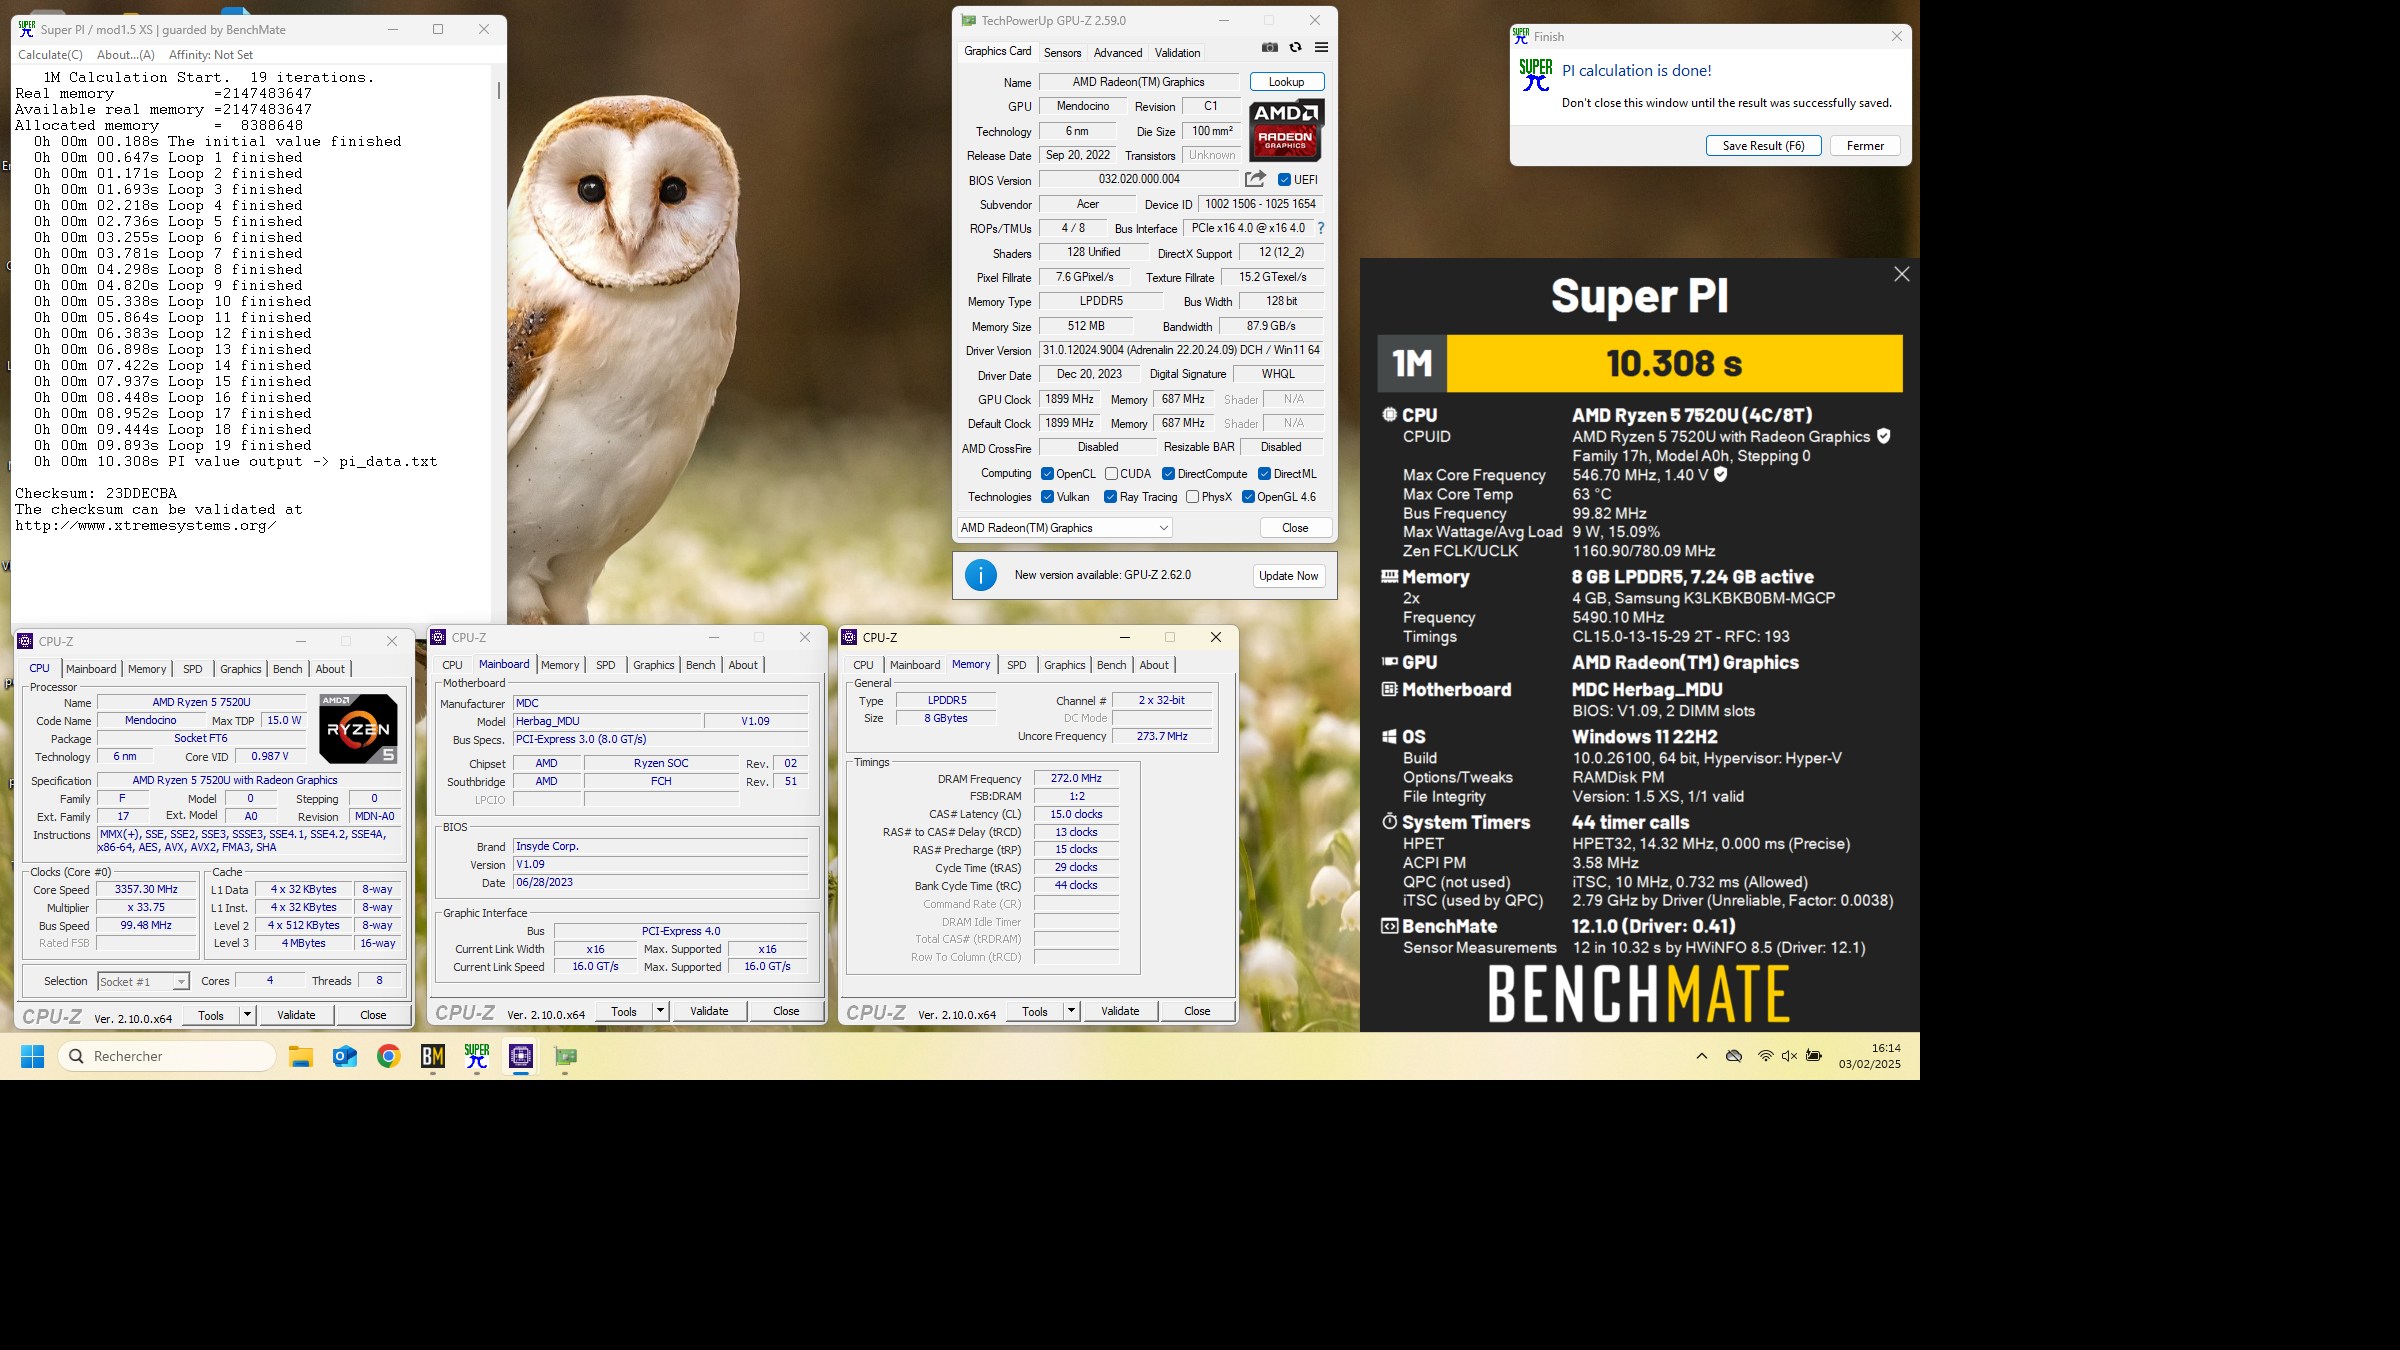Click the CPUID verified shield icon in BenchMate
Image resolution: width=2400 pixels, height=1350 pixels.
pyautogui.click(x=1884, y=436)
